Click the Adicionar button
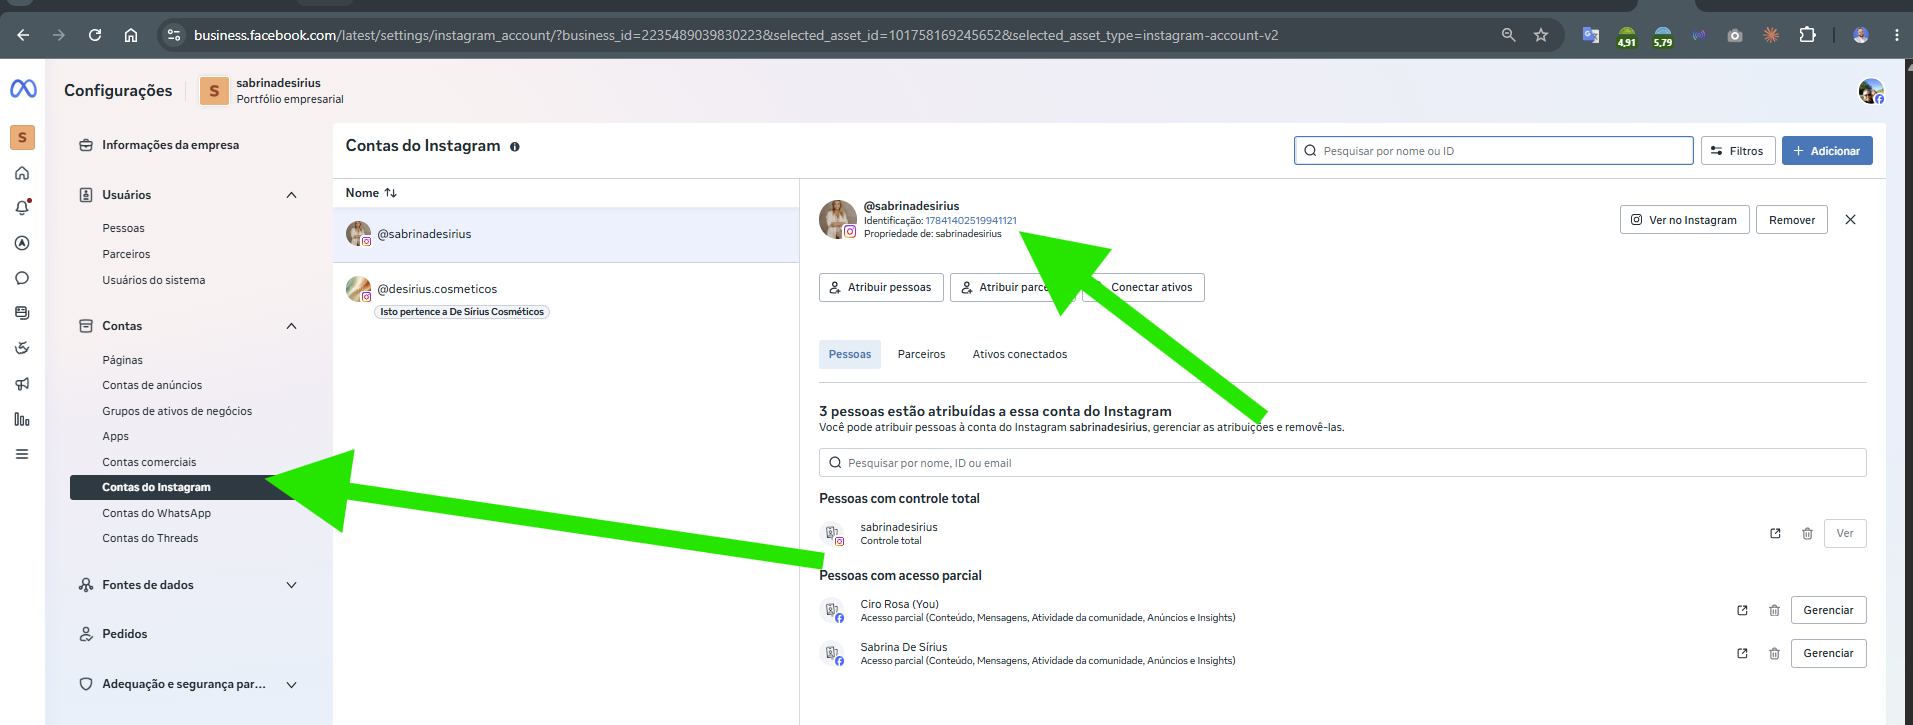This screenshot has width=1913, height=725. (x=1827, y=151)
